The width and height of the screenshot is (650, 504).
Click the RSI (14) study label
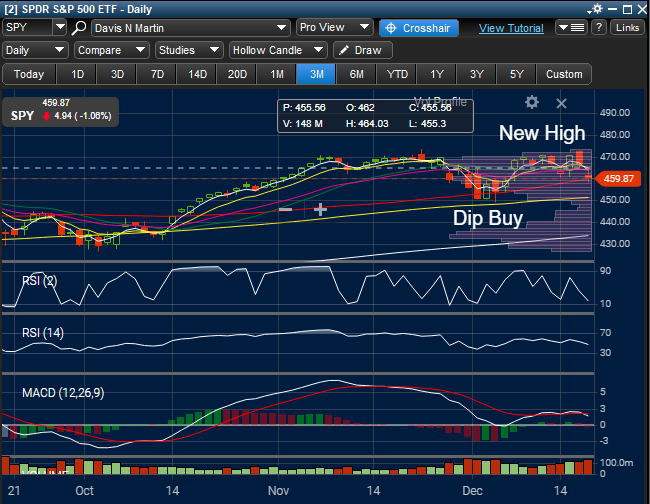point(43,332)
